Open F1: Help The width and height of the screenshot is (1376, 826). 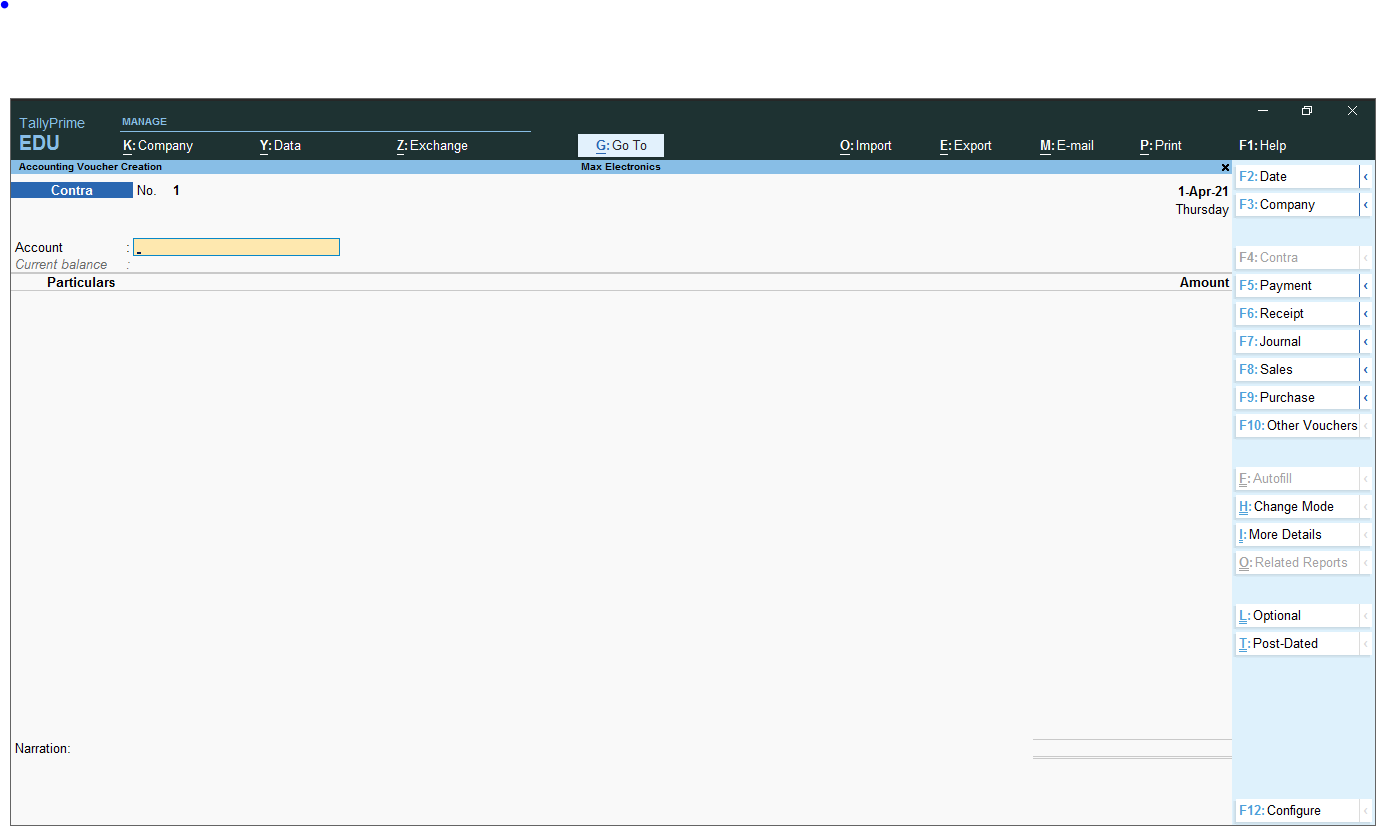pos(1263,145)
